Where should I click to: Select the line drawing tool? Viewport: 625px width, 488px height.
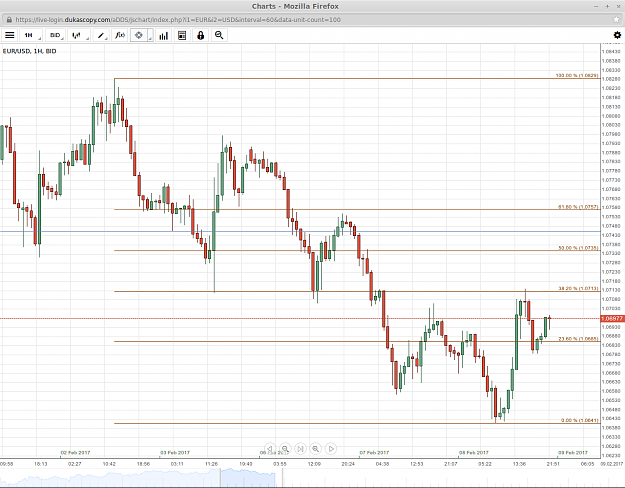pos(101,35)
